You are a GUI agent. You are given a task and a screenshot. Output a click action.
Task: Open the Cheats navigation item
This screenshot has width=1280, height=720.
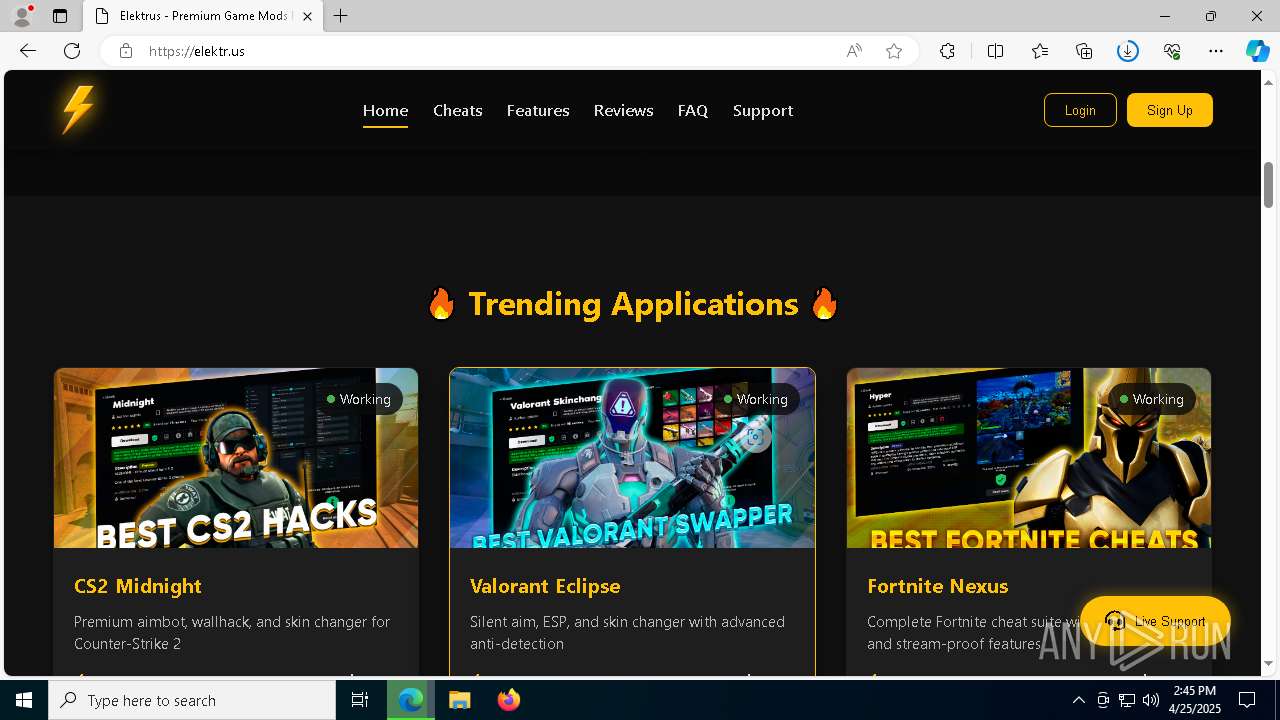[x=458, y=110]
